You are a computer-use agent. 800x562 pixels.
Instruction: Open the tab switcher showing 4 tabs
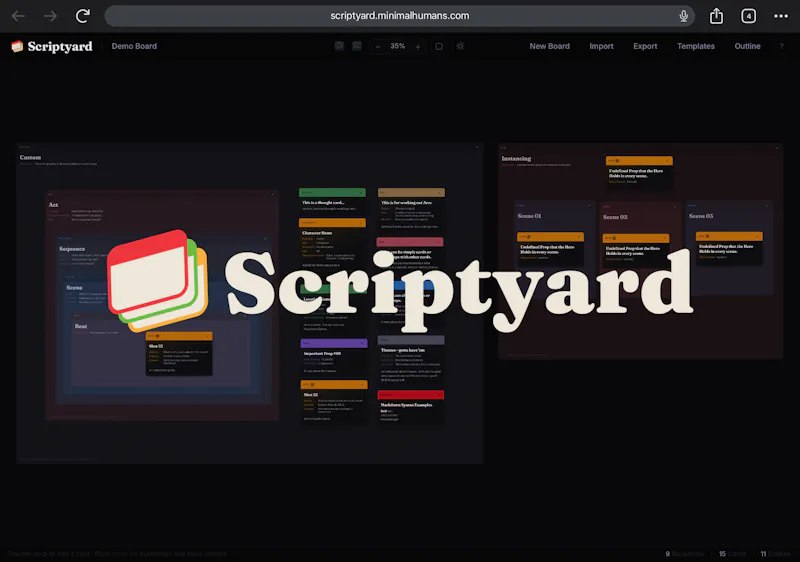[x=748, y=16]
